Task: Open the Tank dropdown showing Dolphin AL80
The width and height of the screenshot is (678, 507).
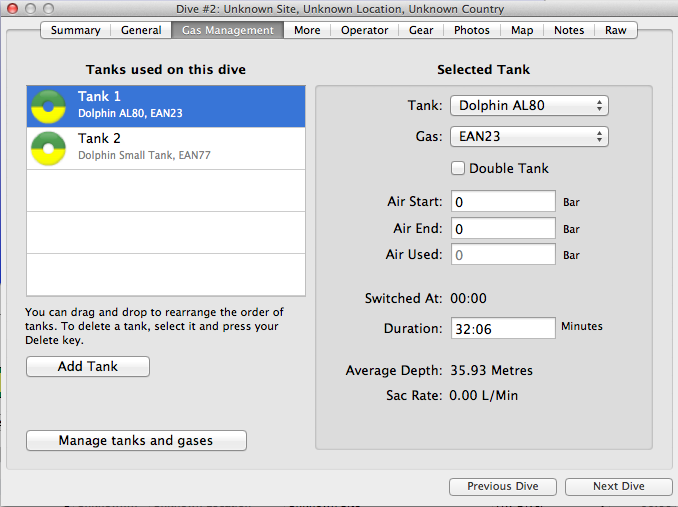Action: click(x=529, y=105)
